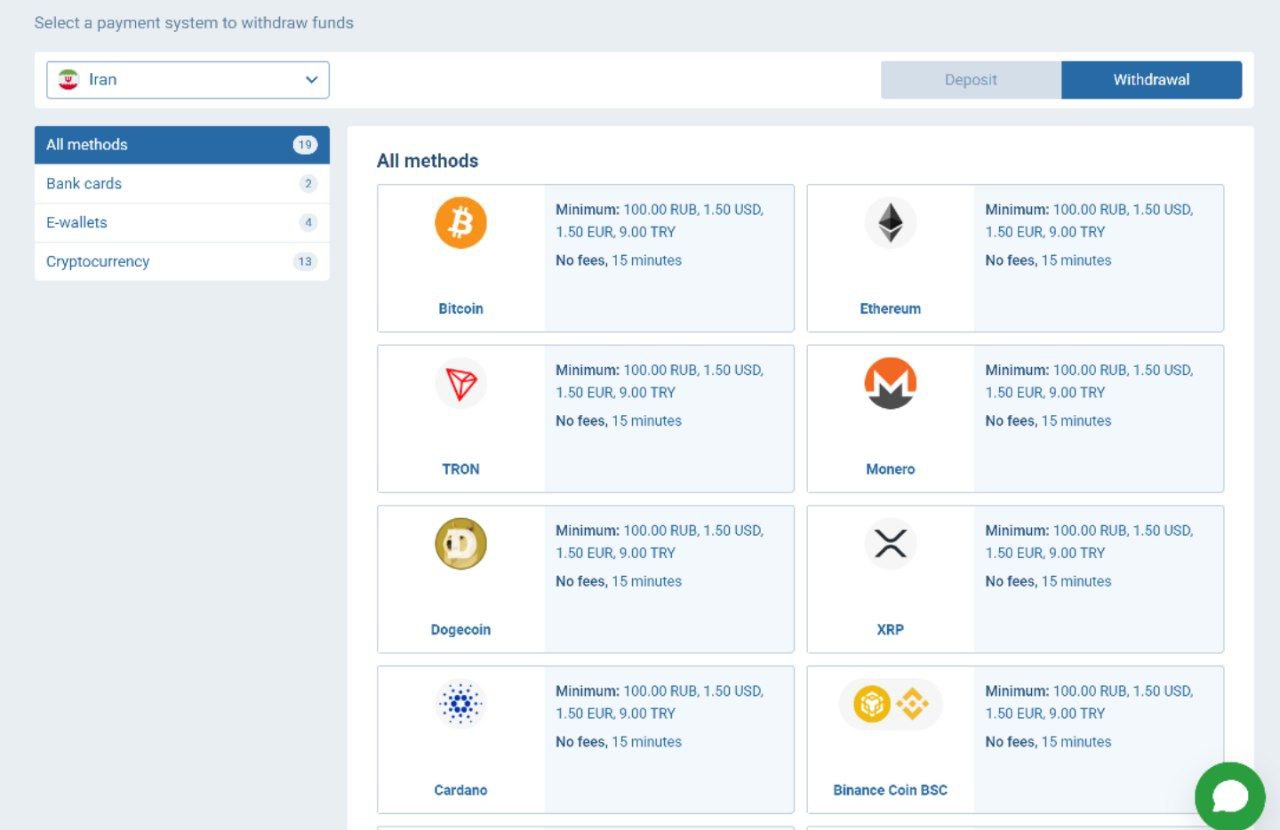Select the Dogecoin coin icon
Viewport: 1280px width, 830px height.
tap(460, 544)
